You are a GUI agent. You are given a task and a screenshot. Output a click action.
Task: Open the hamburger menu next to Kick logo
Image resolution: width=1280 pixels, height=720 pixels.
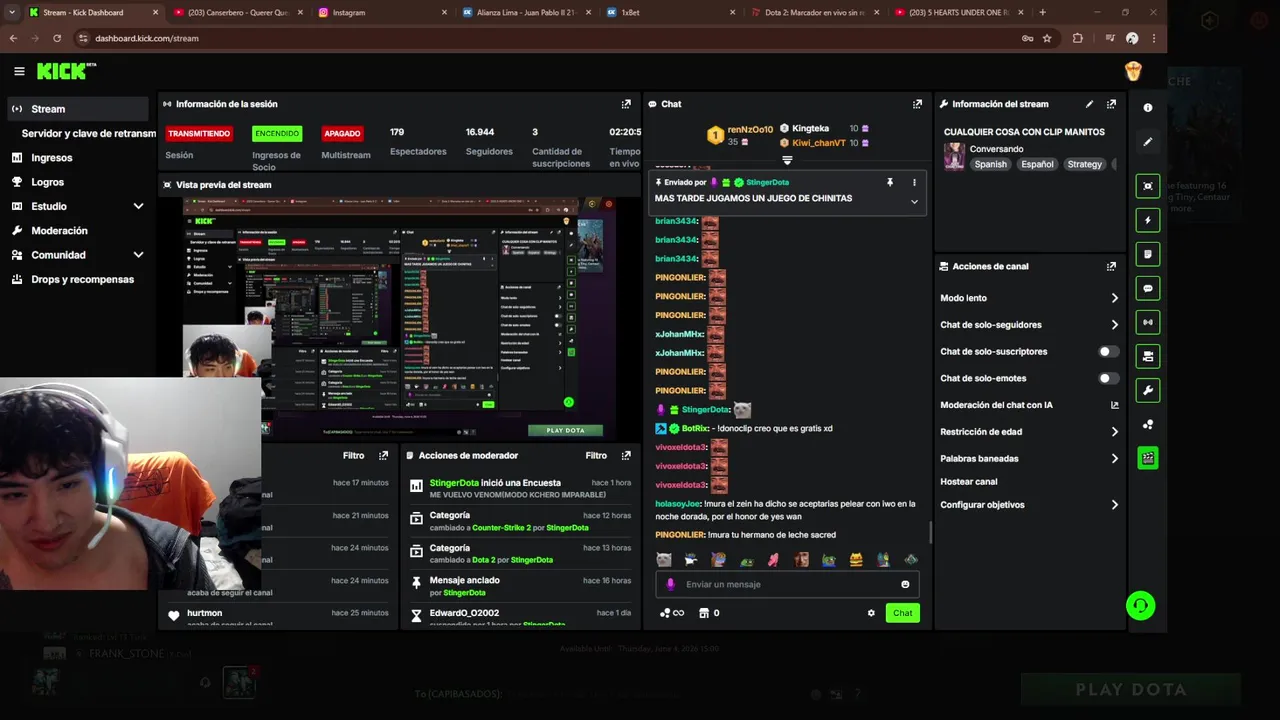point(19,71)
